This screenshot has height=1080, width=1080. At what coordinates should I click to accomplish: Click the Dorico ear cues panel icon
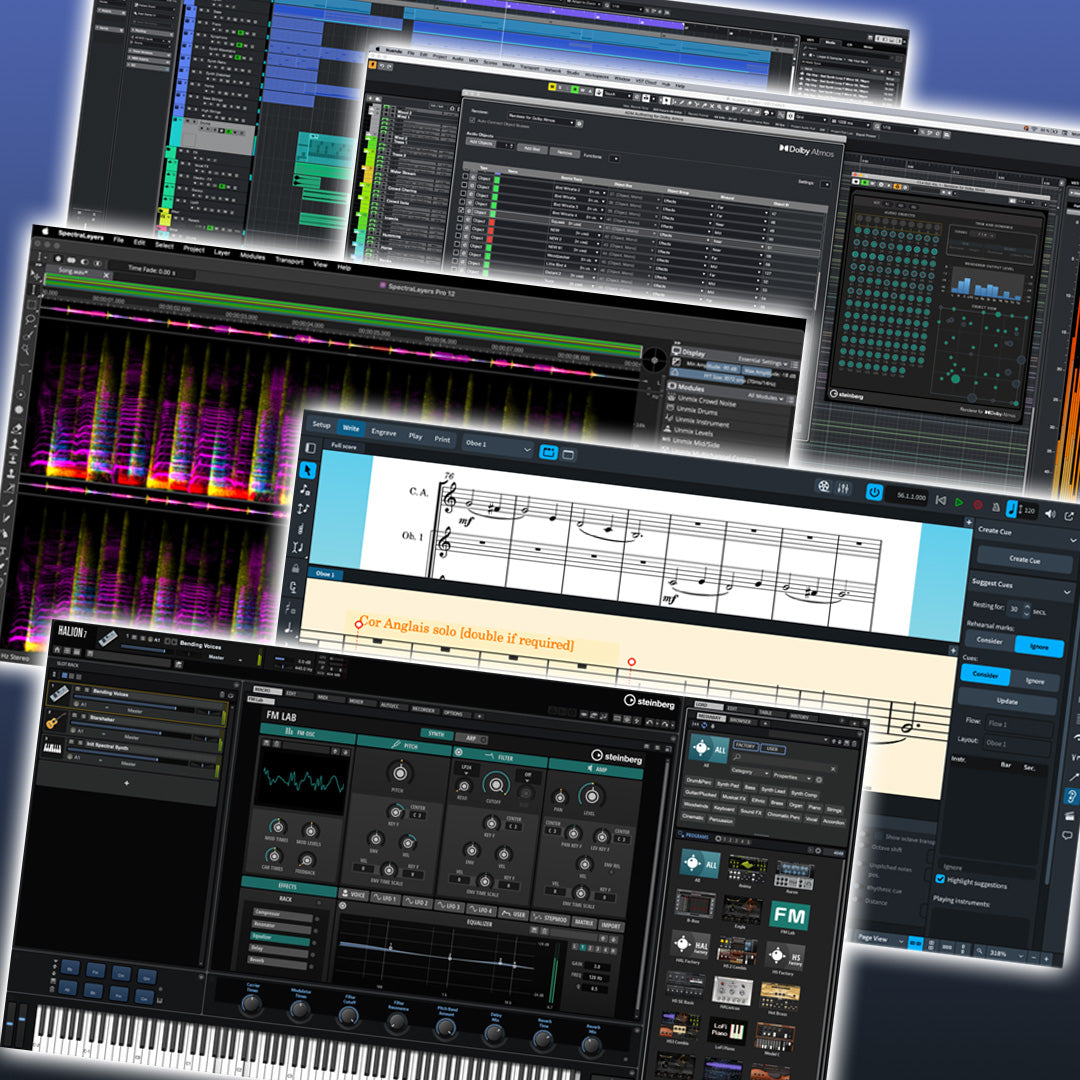pyautogui.click(x=1072, y=796)
